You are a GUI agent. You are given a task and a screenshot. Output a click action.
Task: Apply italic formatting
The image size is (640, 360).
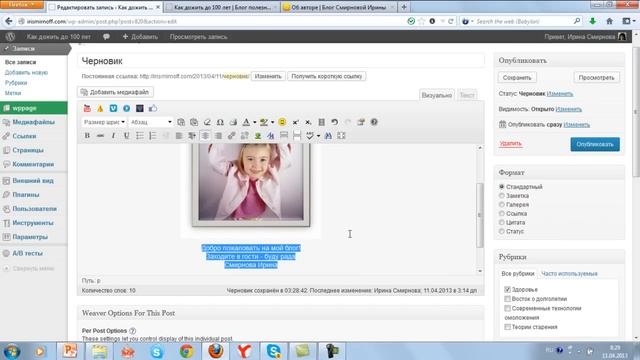113,136
